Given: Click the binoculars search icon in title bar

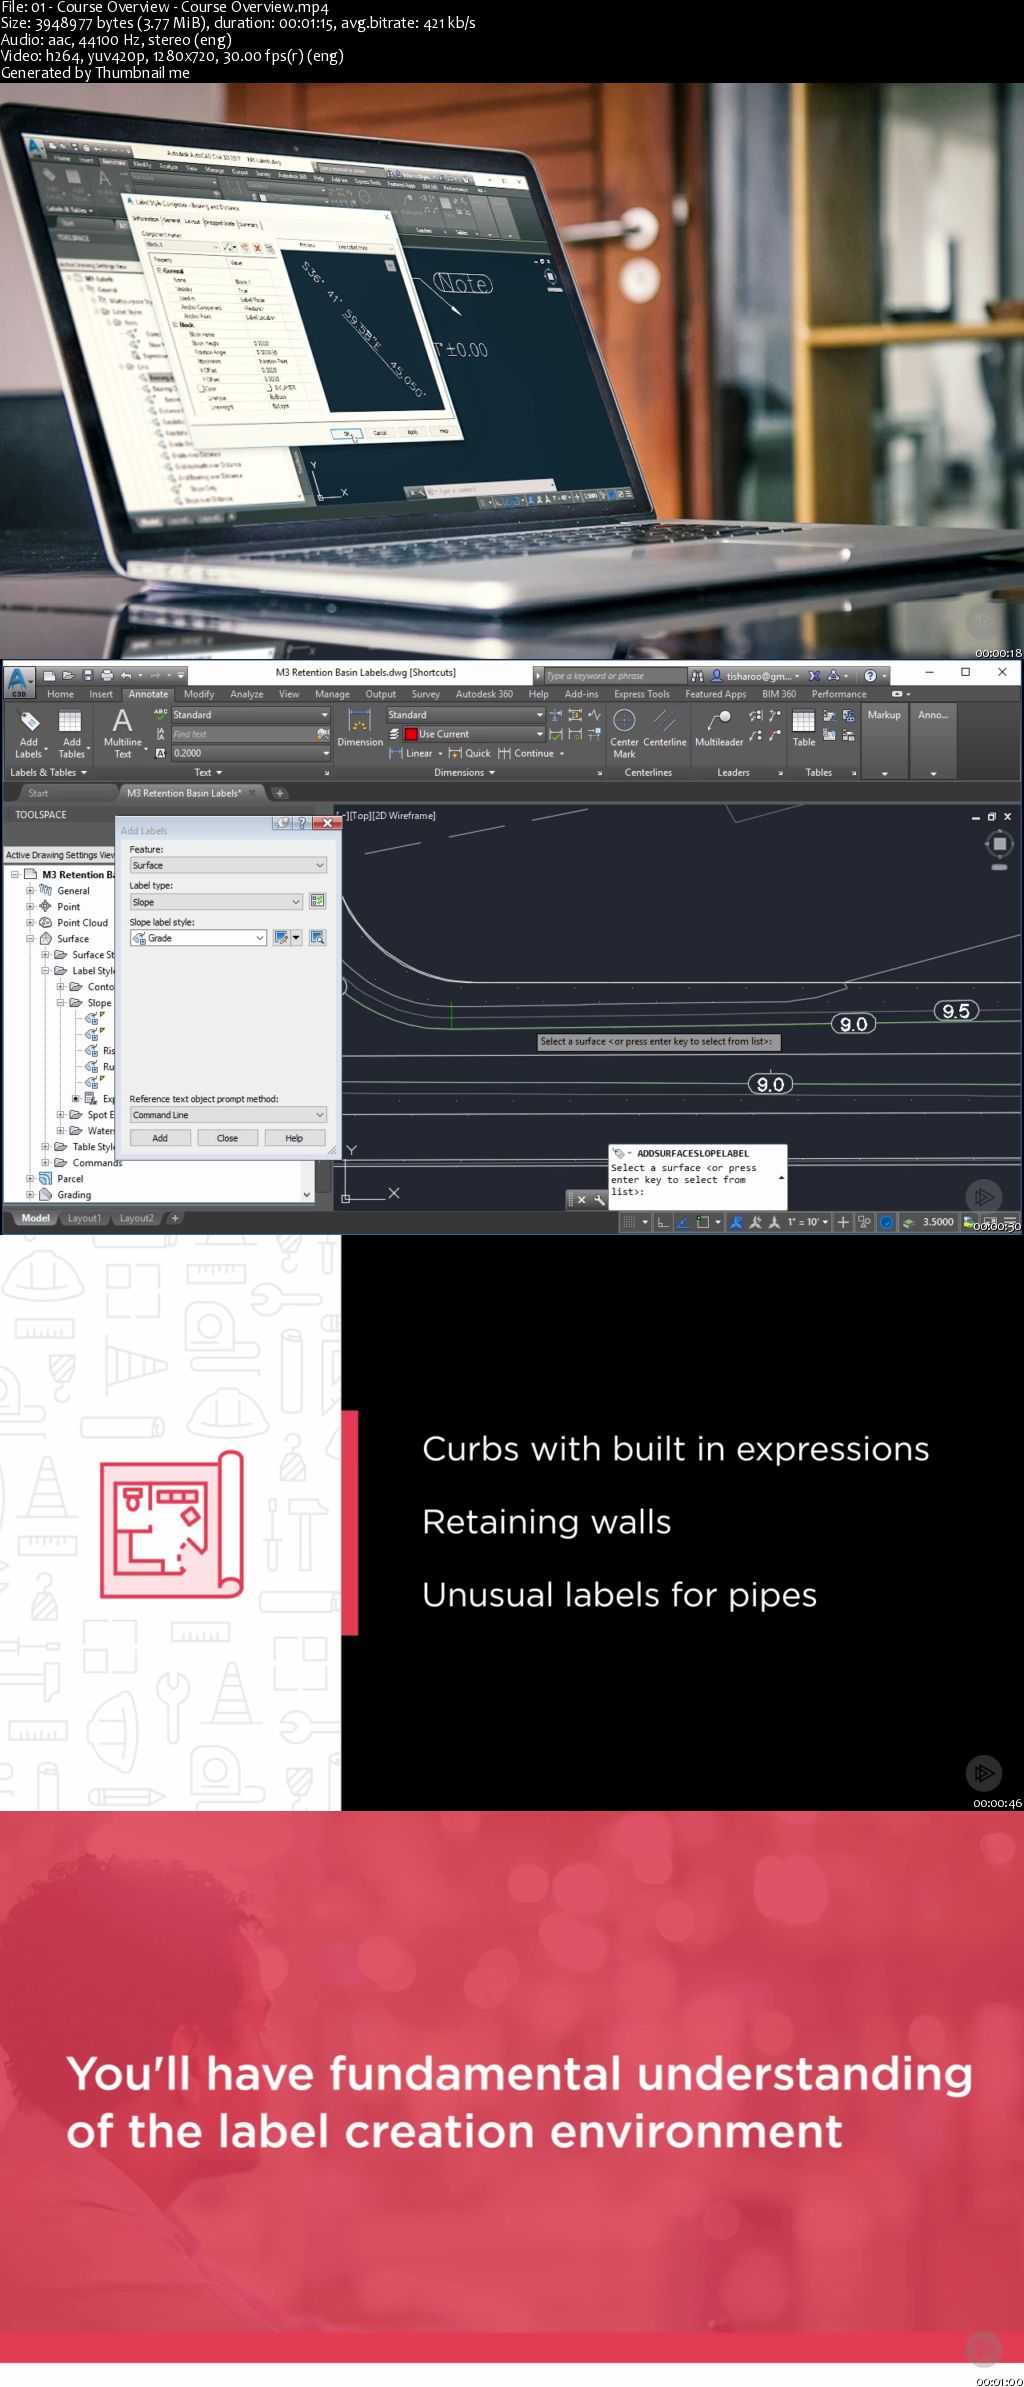Looking at the screenshot, I should [697, 675].
